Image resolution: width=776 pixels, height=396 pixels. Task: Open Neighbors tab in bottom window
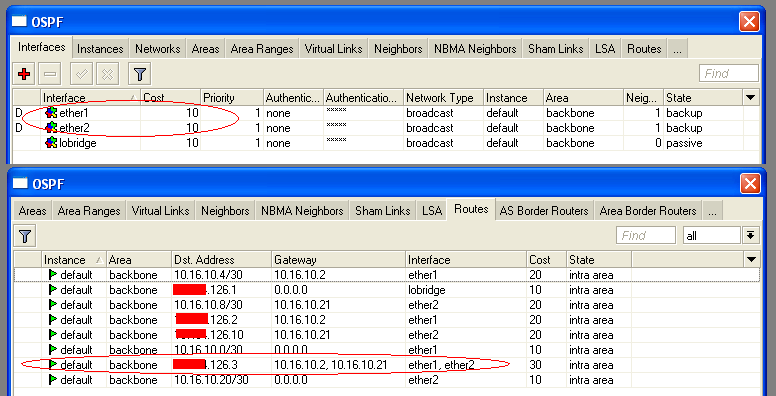tap(225, 211)
